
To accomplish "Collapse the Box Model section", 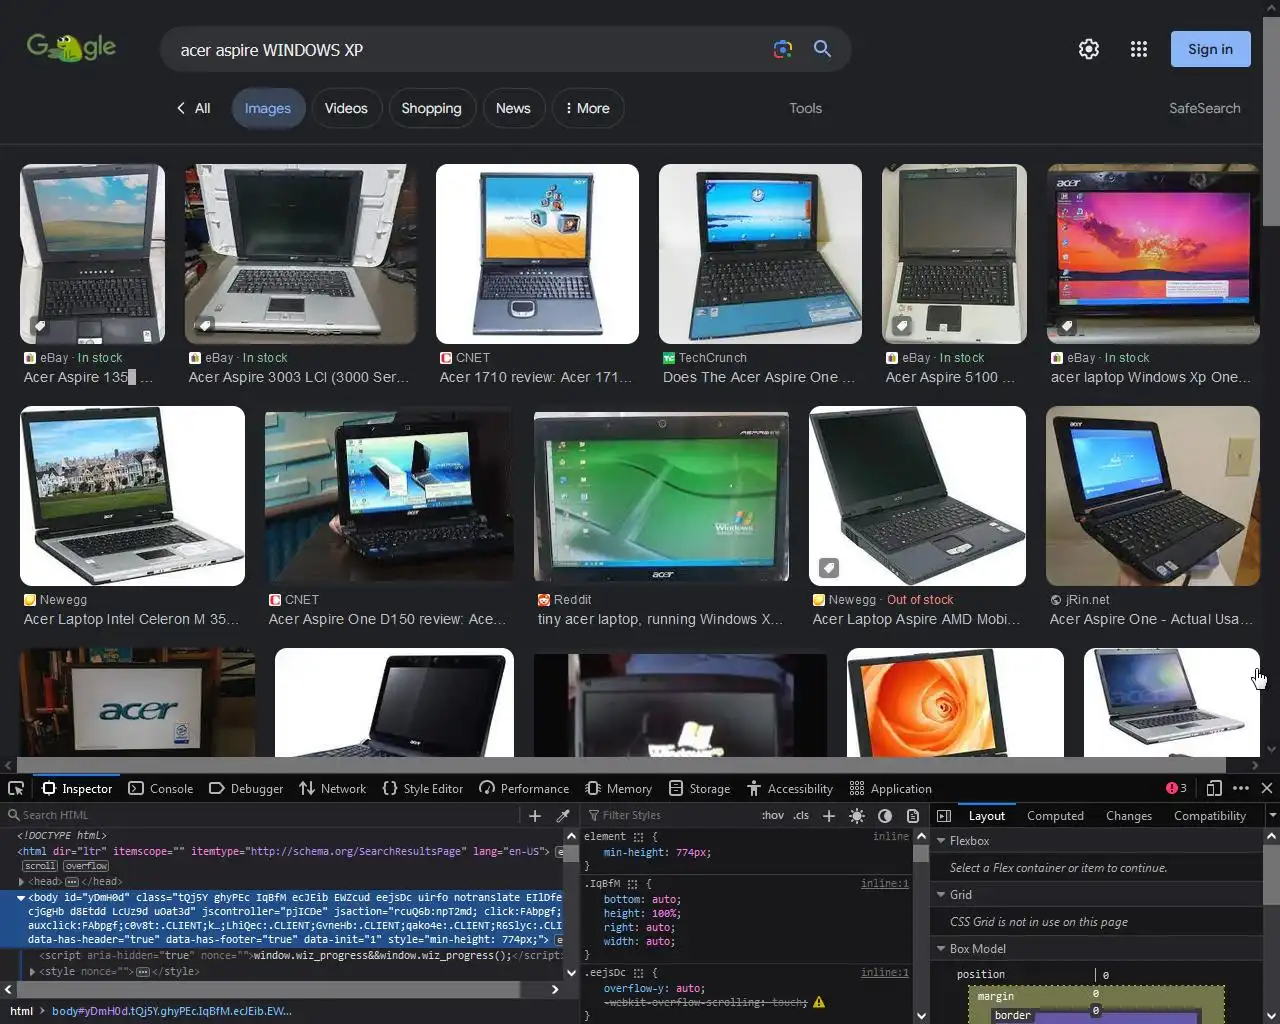I will 941,949.
